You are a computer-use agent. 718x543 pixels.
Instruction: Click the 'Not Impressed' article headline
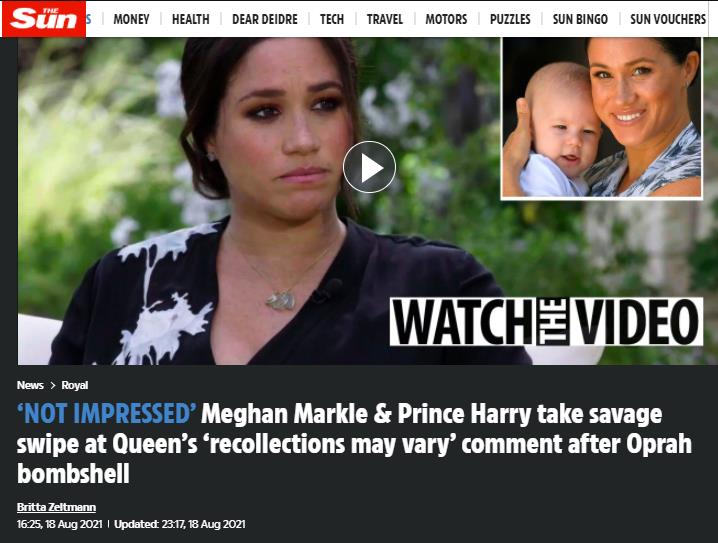coord(354,444)
